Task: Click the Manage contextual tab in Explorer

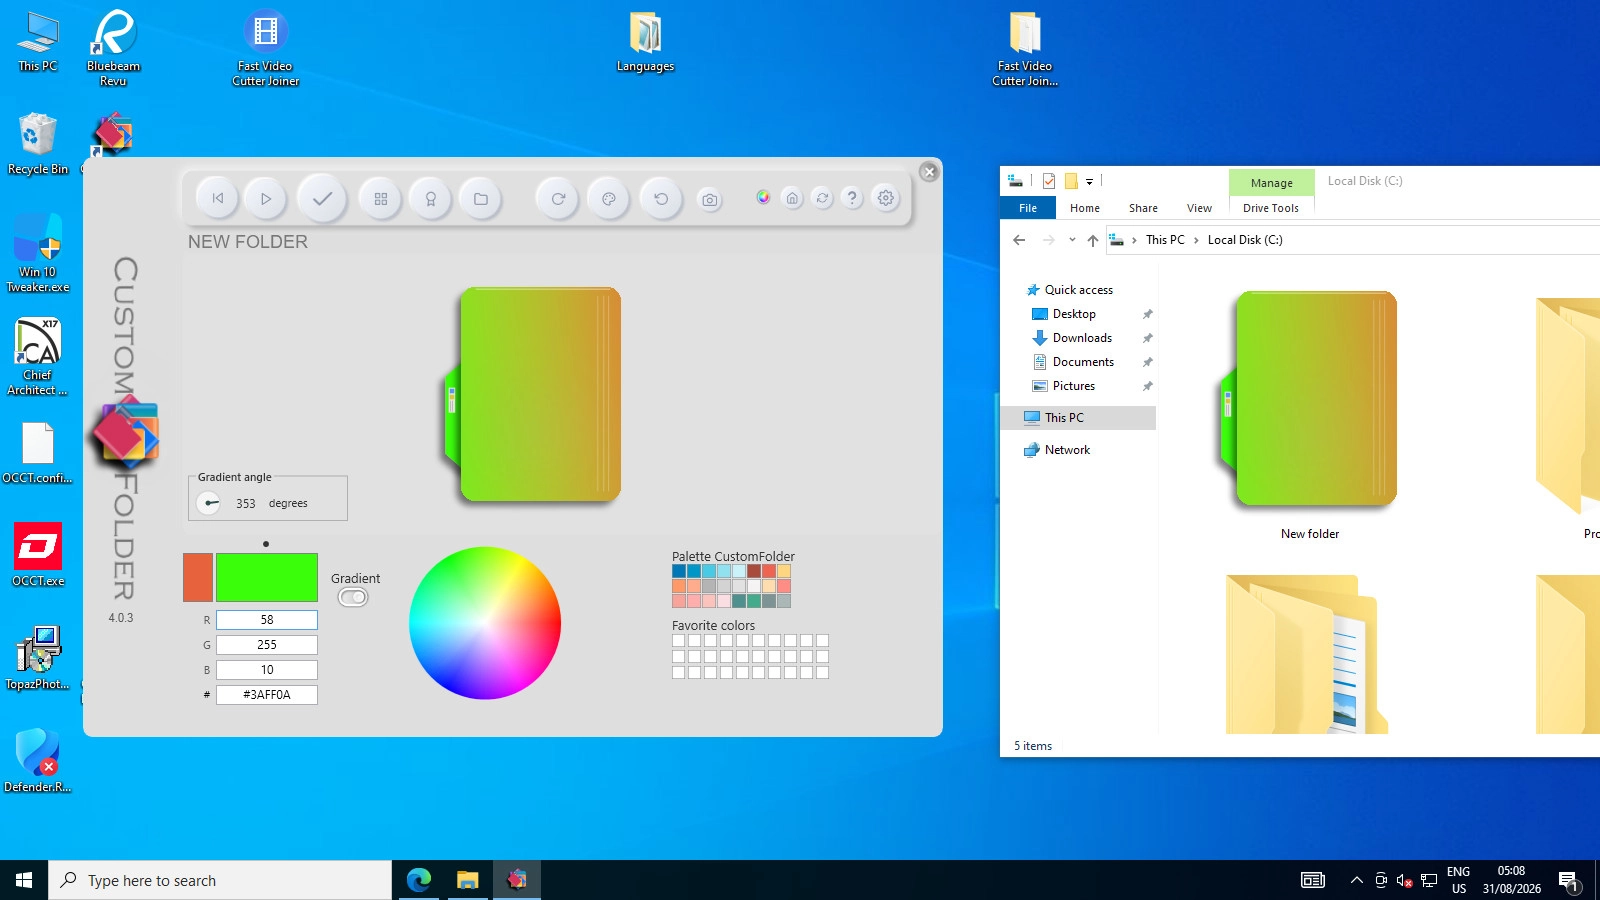Action: click(1272, 183)
